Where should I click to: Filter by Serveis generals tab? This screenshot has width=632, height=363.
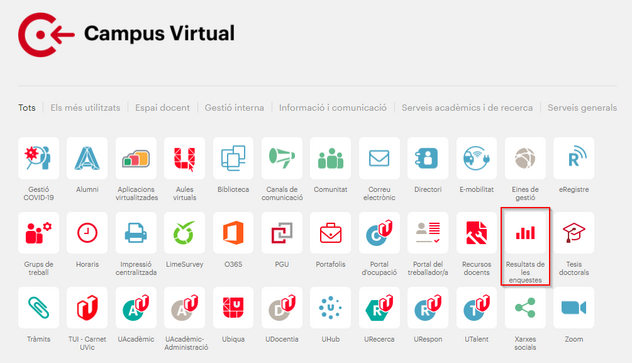click(582, 108)
